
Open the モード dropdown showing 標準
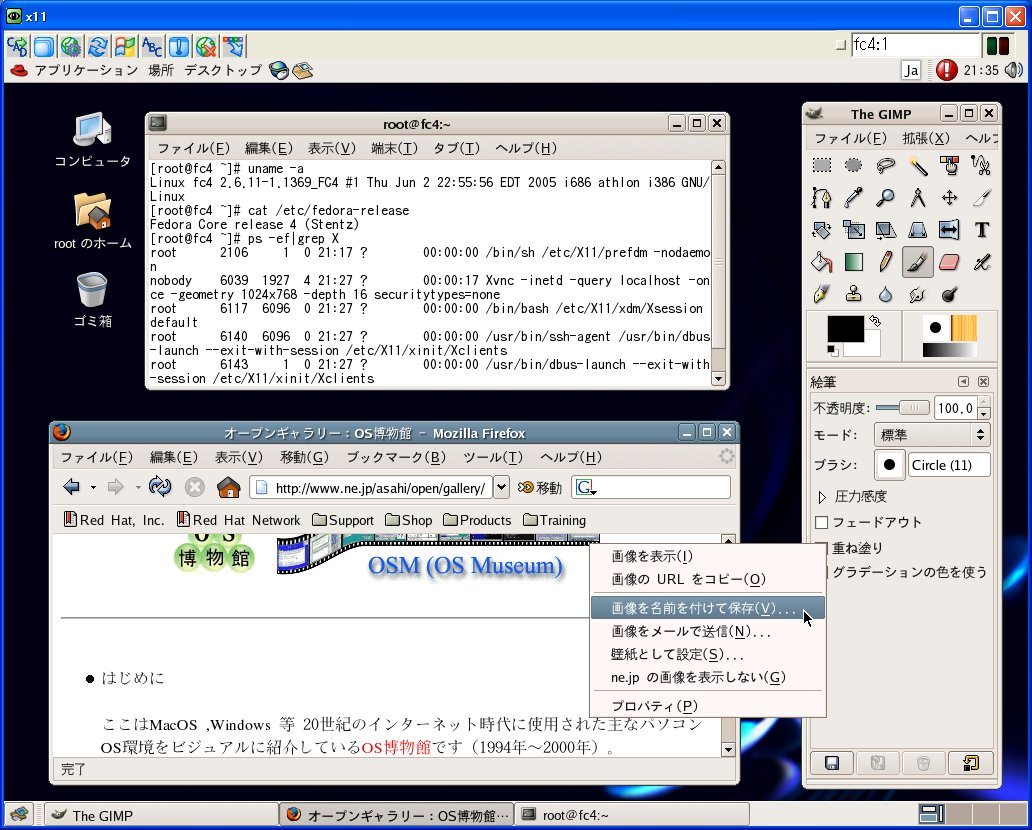click(x=932, y=435)
